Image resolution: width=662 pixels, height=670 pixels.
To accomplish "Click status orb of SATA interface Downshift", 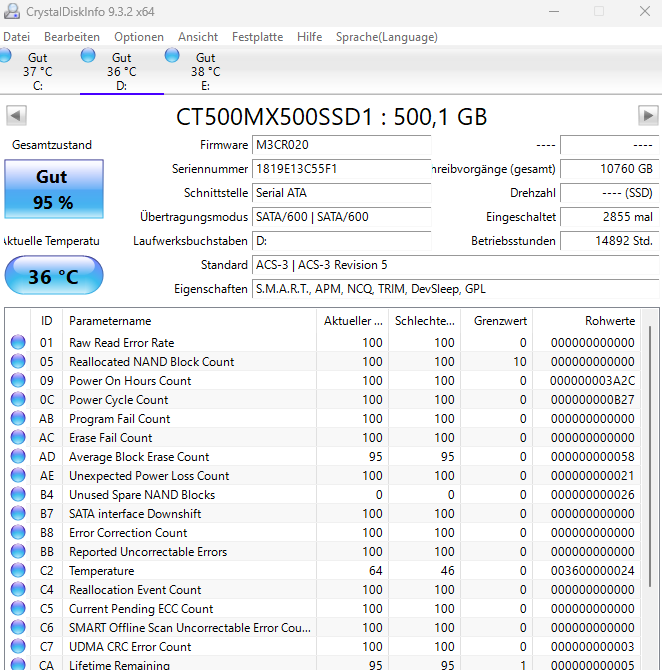I will 18,514.
